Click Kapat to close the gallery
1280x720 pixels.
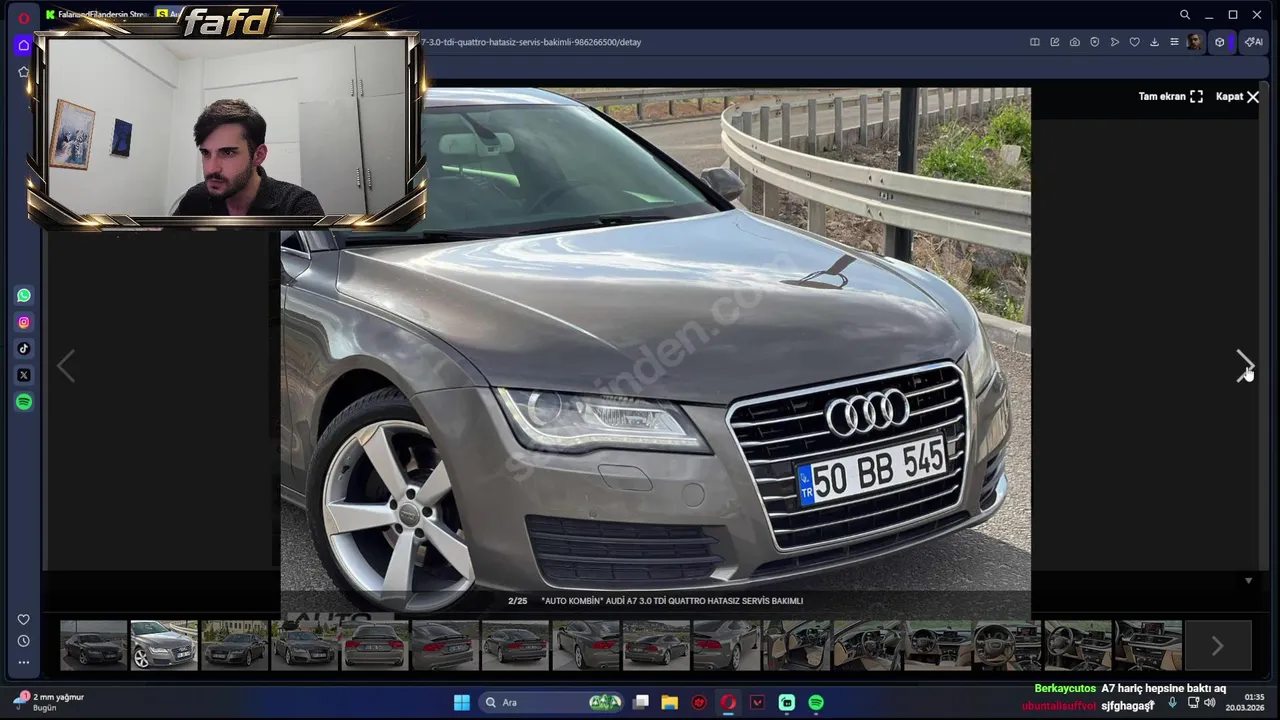click(1238, 97)
